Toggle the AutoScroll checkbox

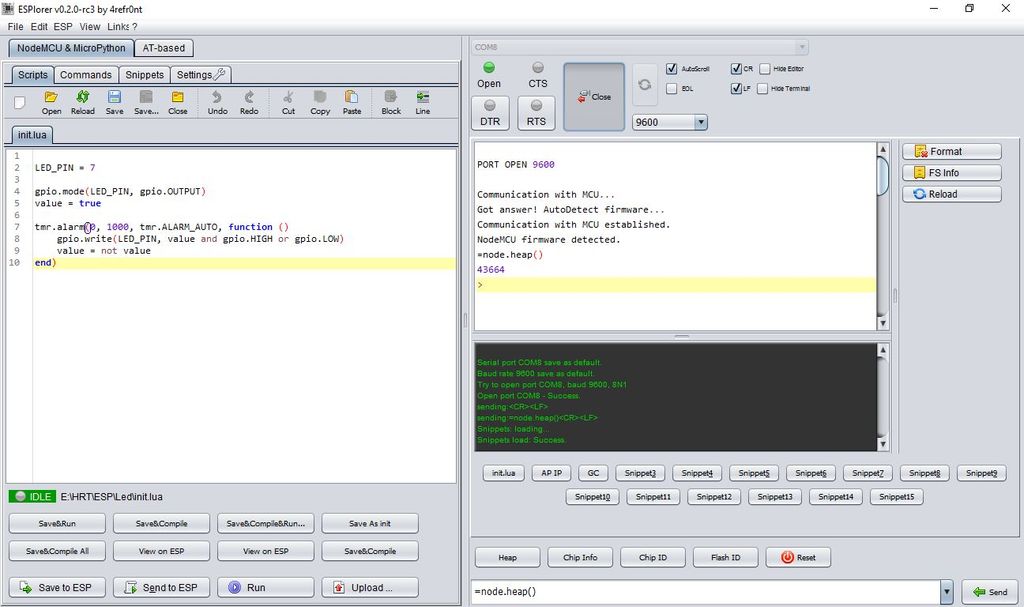(671, 69)
